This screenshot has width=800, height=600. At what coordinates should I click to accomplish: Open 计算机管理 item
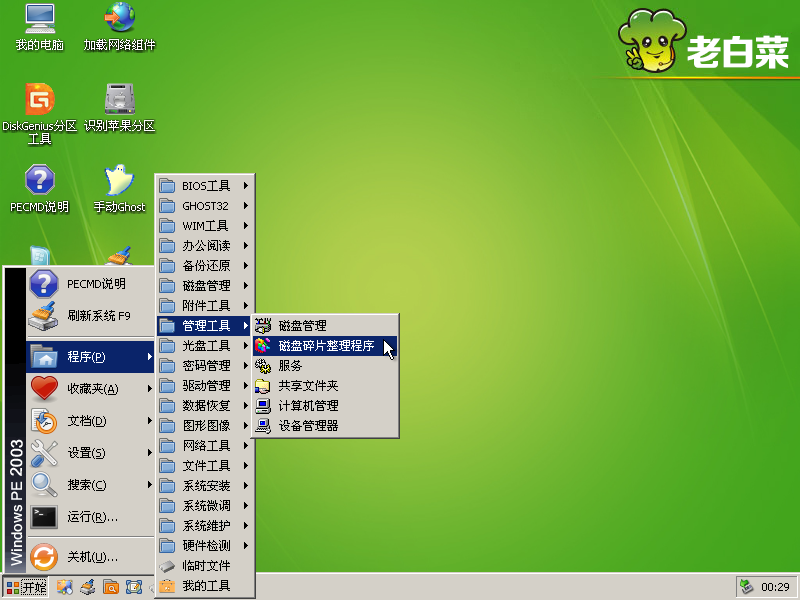point(325,406)
